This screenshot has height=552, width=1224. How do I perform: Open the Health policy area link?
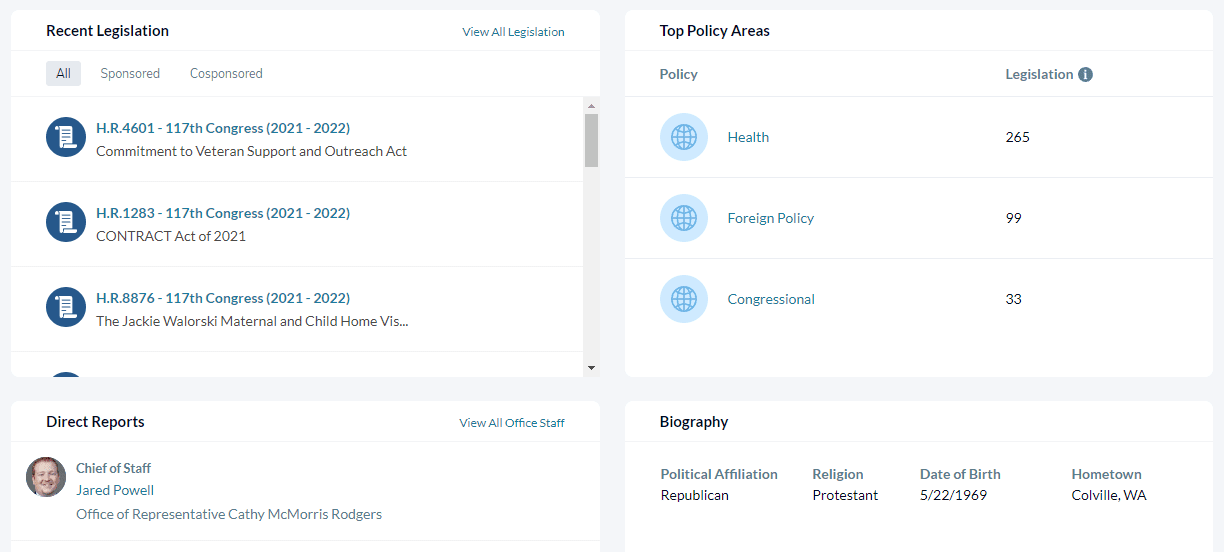(x=748, y=138)
